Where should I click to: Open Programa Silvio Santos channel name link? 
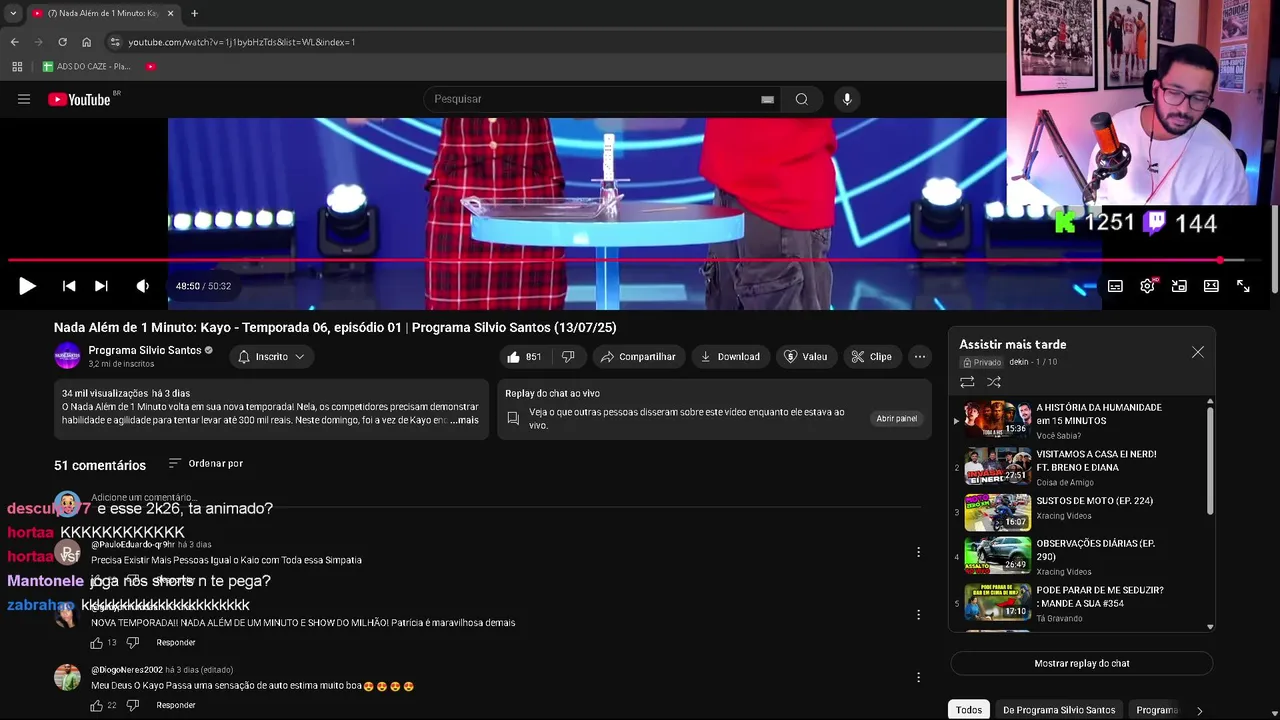pos(145,350)
